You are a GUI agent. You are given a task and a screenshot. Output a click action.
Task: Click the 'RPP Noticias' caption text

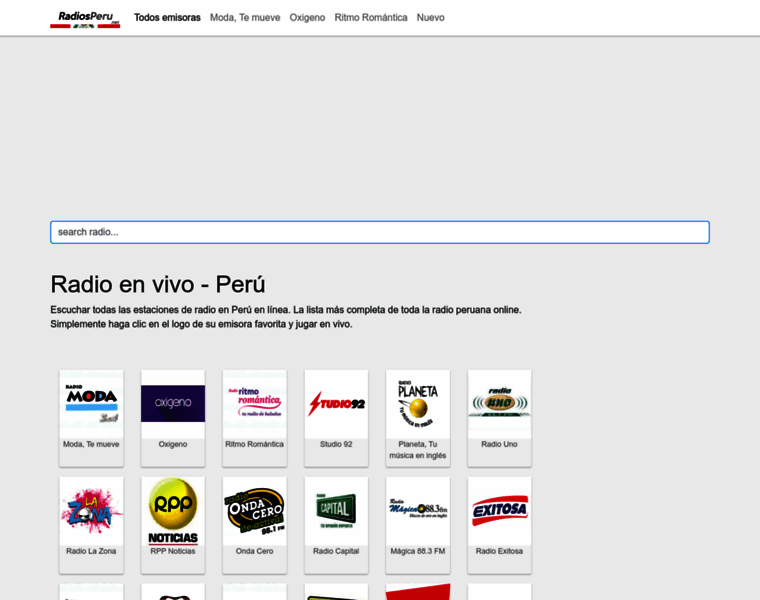pyautogui.click(x=173, y=551)
